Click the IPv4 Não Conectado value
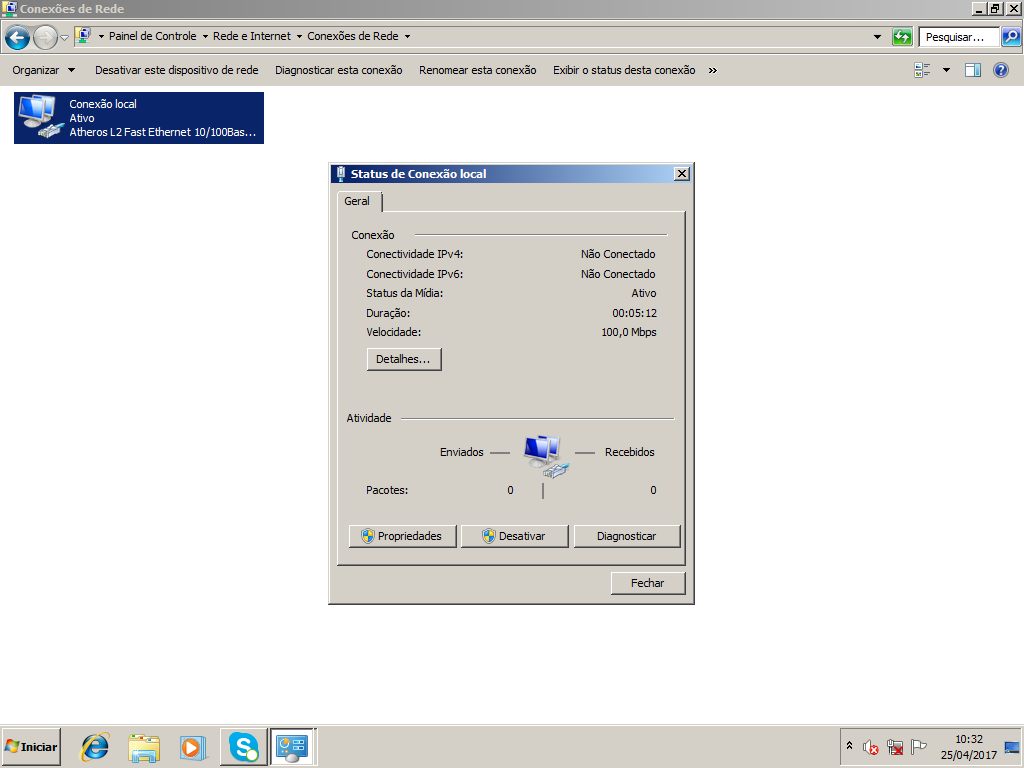 tap(618, 254)
